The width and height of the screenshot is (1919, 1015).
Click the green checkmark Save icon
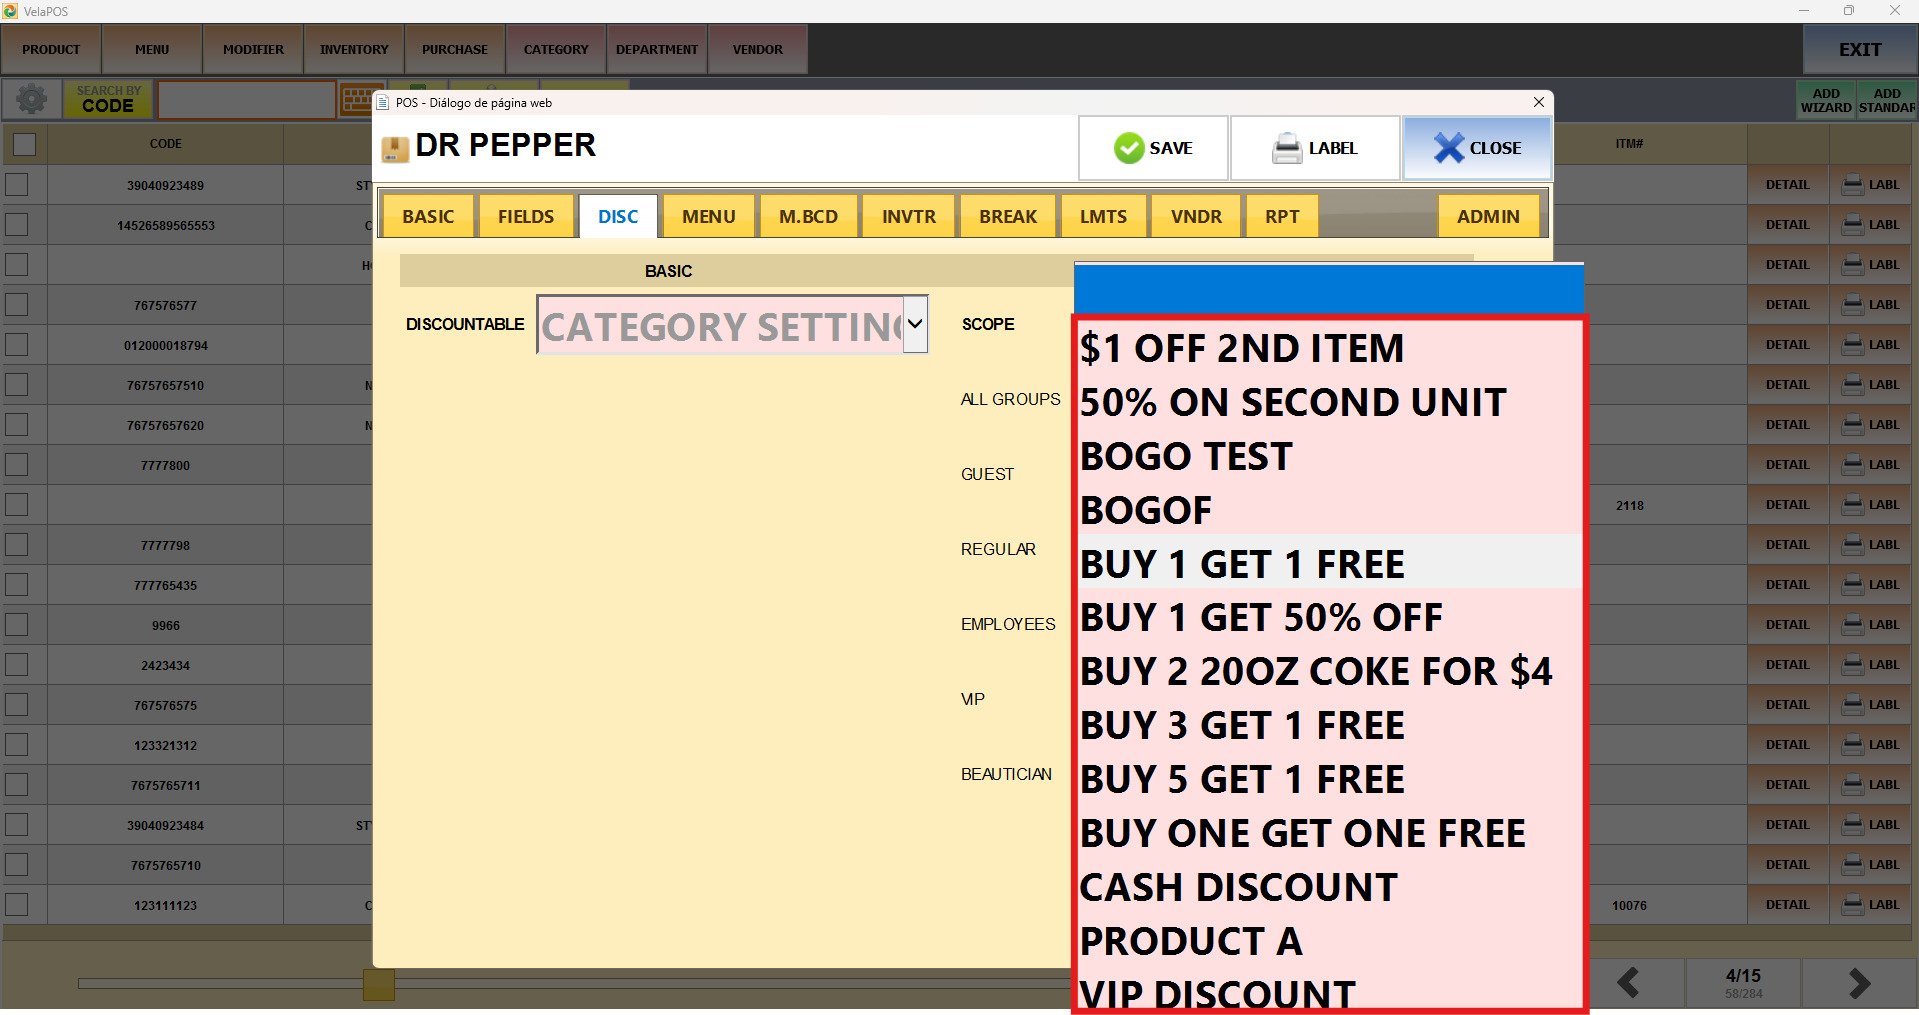click(1128, 148)
